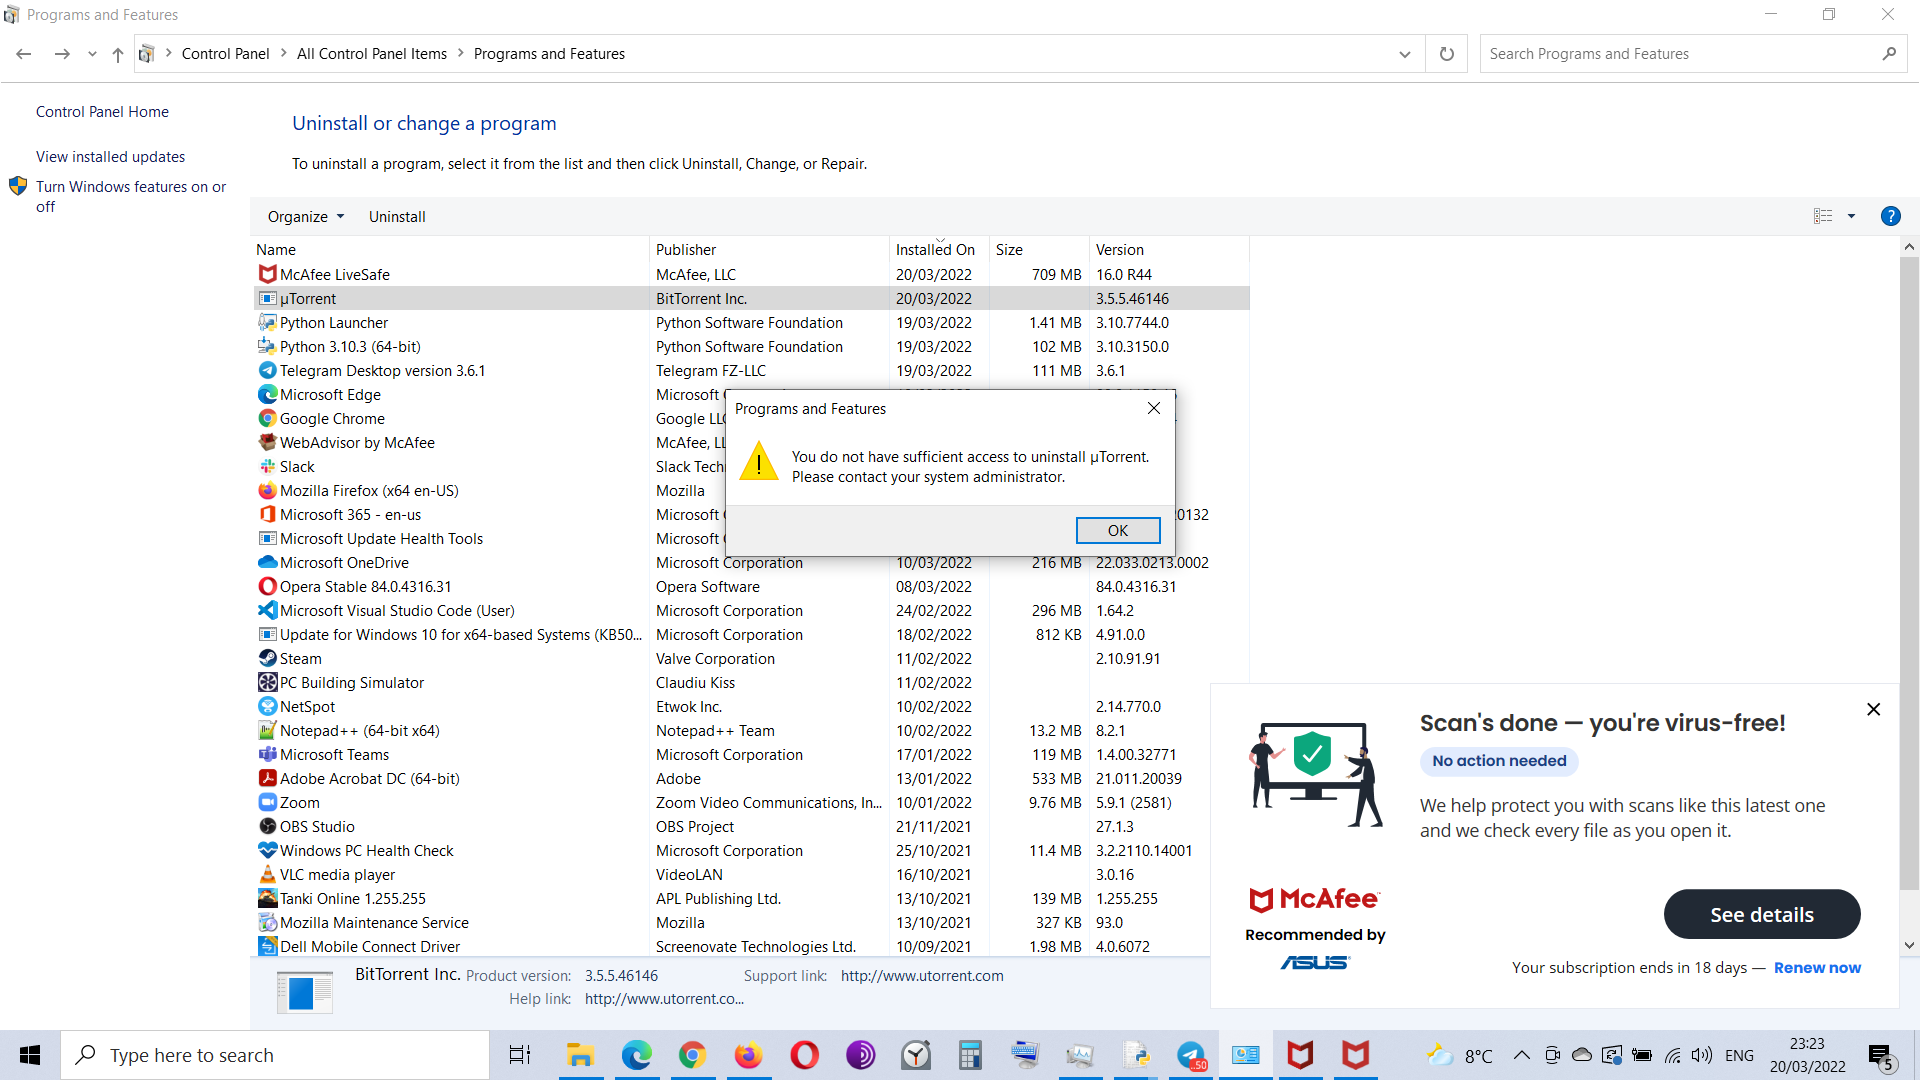The image size is (1920, 1080).
Task: Select the NetSpot icon in list
Action: coord(267,706)
